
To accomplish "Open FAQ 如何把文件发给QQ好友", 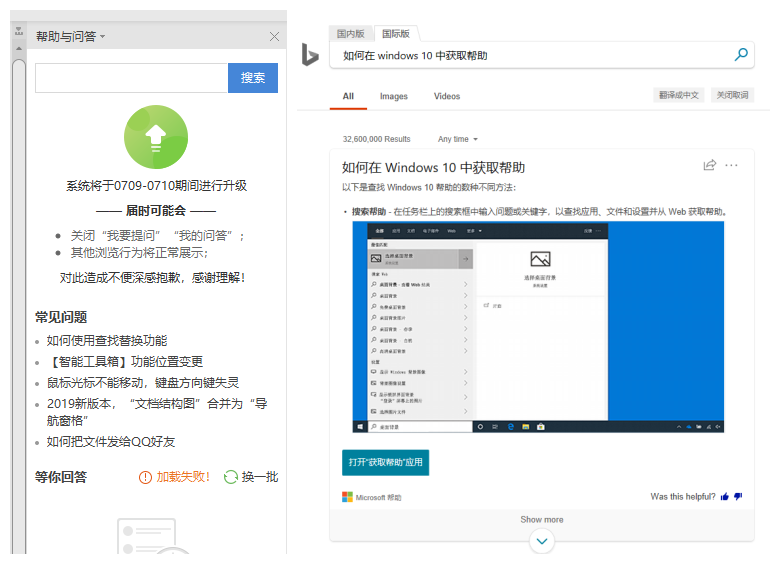I will tap(111, 442).
